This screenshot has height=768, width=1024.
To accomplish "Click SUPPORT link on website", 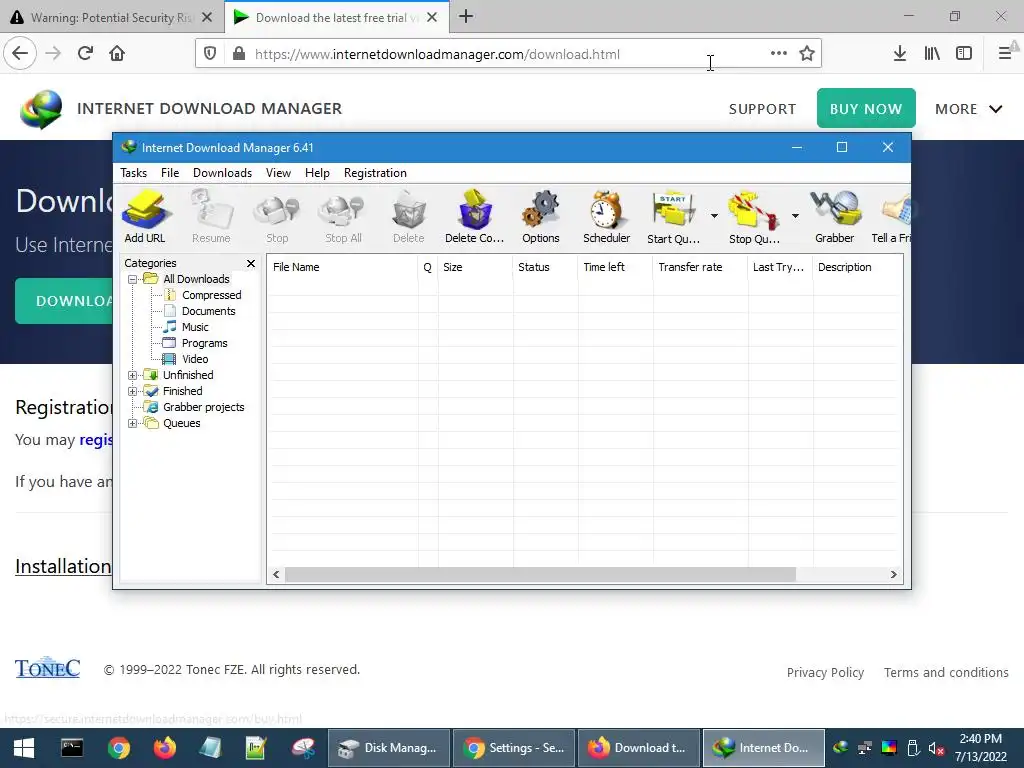I will point(762,109).
